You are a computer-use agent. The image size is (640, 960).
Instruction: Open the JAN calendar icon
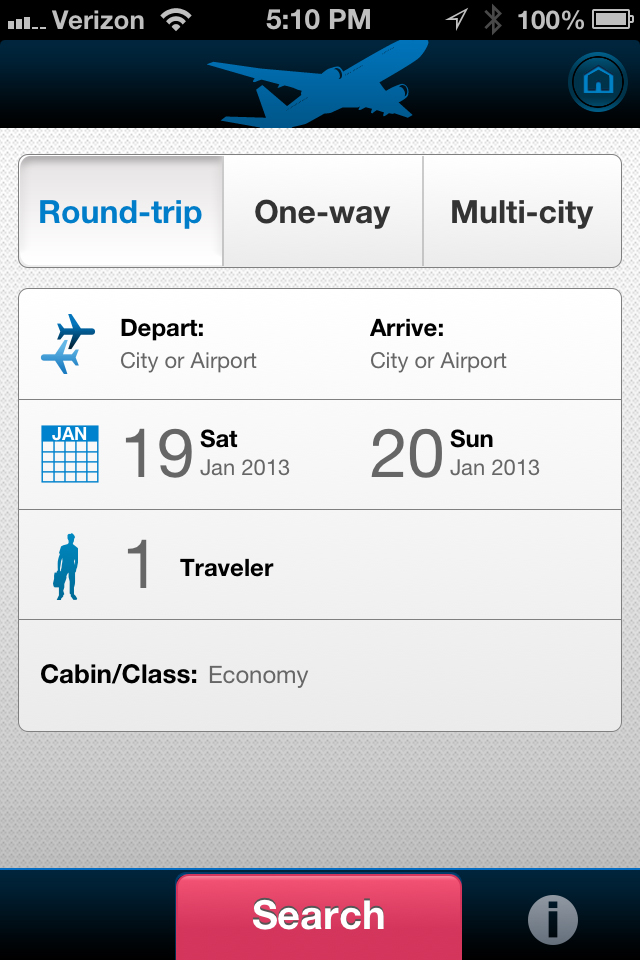[69, 454]
